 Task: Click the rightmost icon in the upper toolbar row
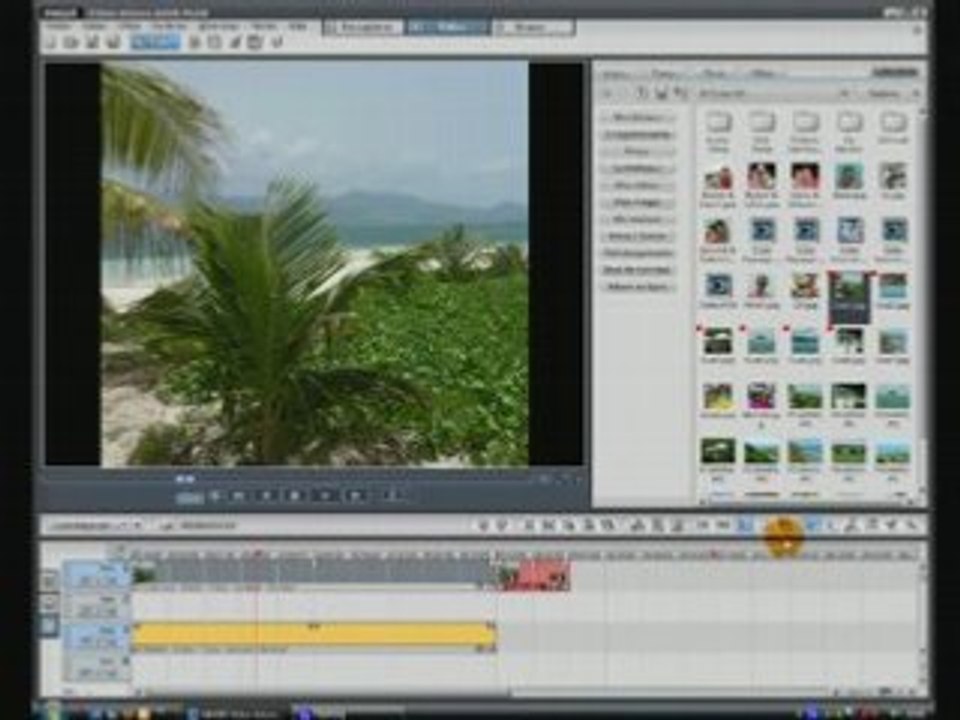(x=277, y=42)
